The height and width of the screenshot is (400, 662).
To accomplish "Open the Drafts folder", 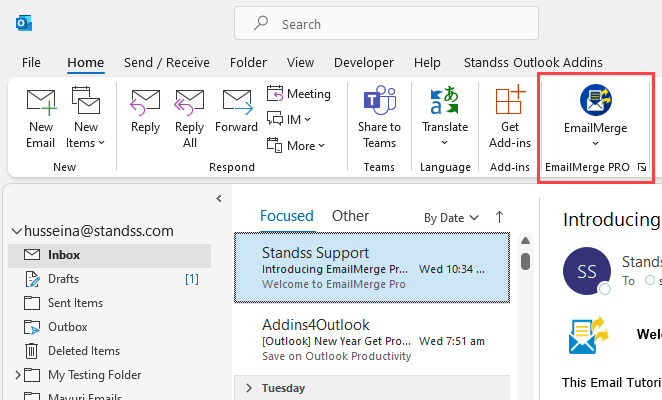I will coord(109,279).
